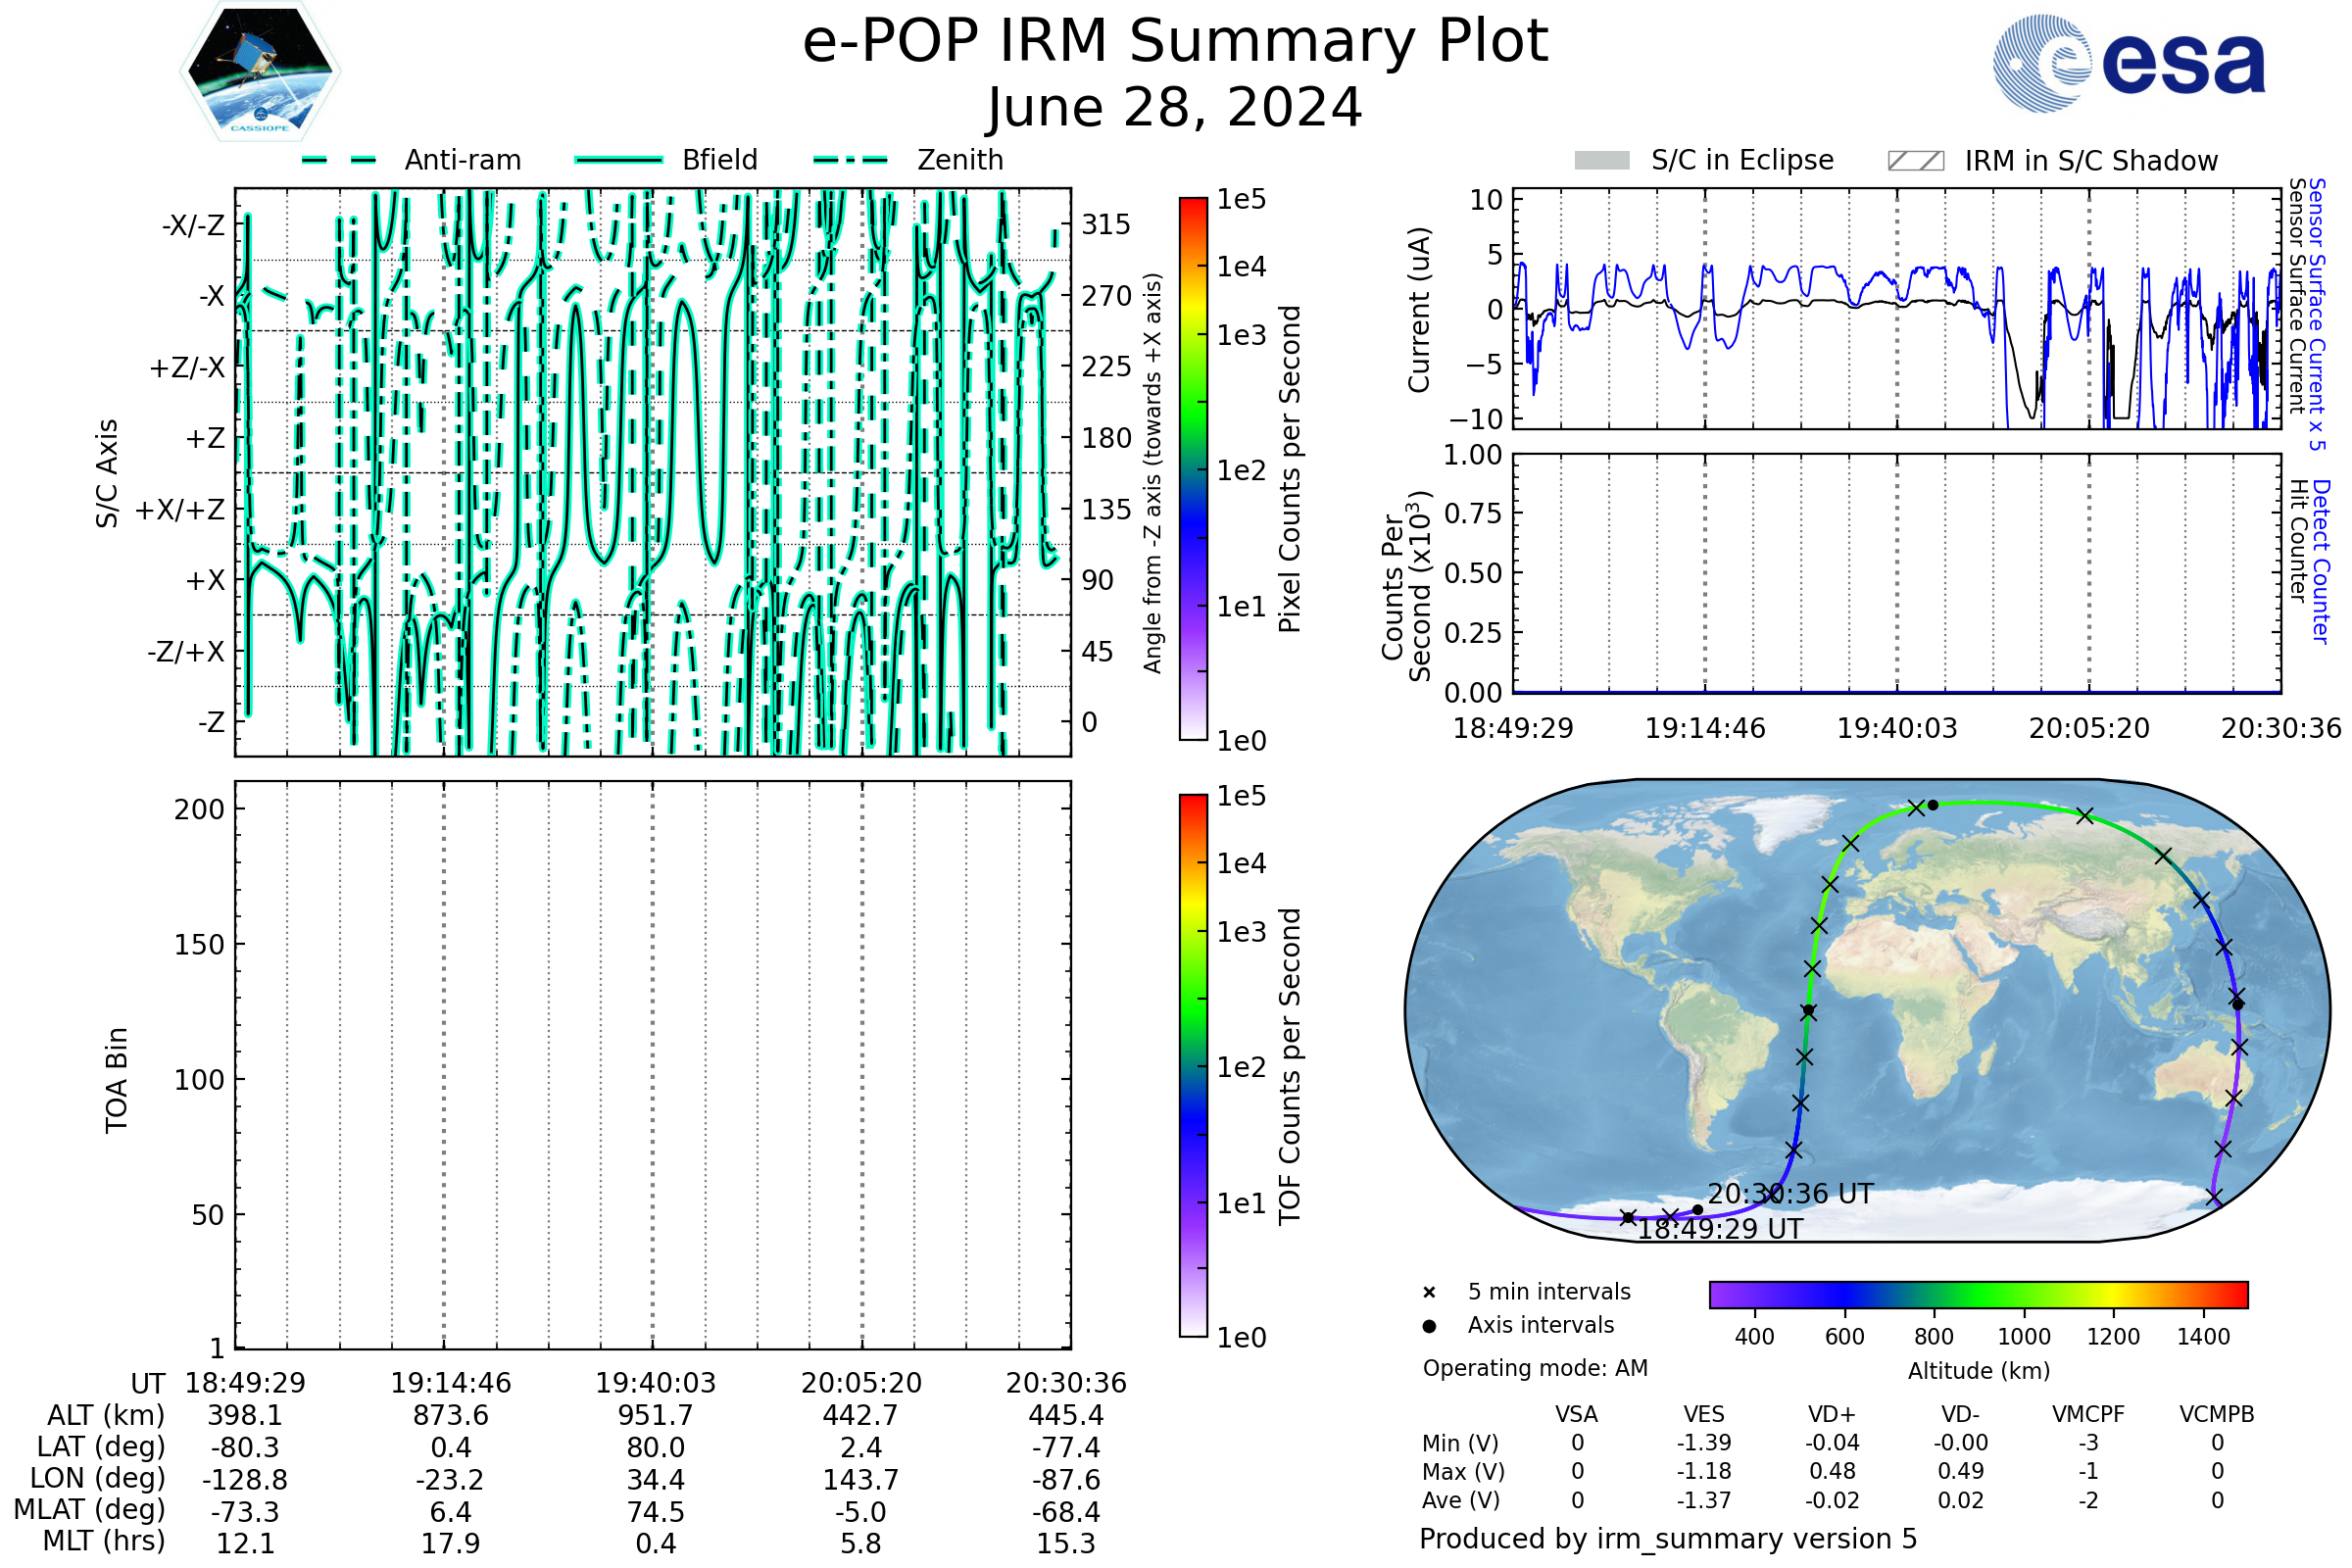The width and height of the screenshot is (2352, 1568).
Task: Click the Axis intervals dot marker
Action: tap(1429, 1326)
